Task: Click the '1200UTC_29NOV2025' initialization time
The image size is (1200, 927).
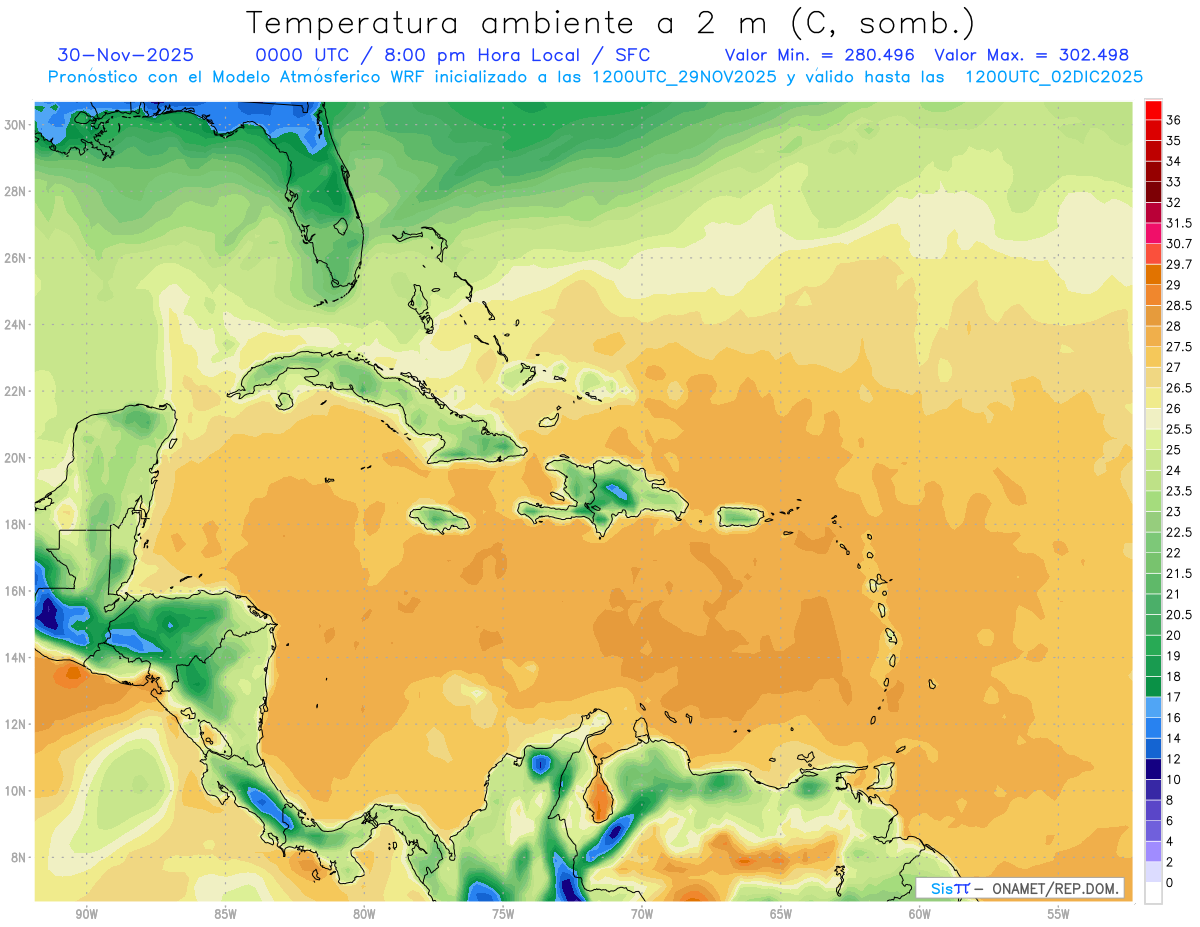Action: (x=686, y=77)
